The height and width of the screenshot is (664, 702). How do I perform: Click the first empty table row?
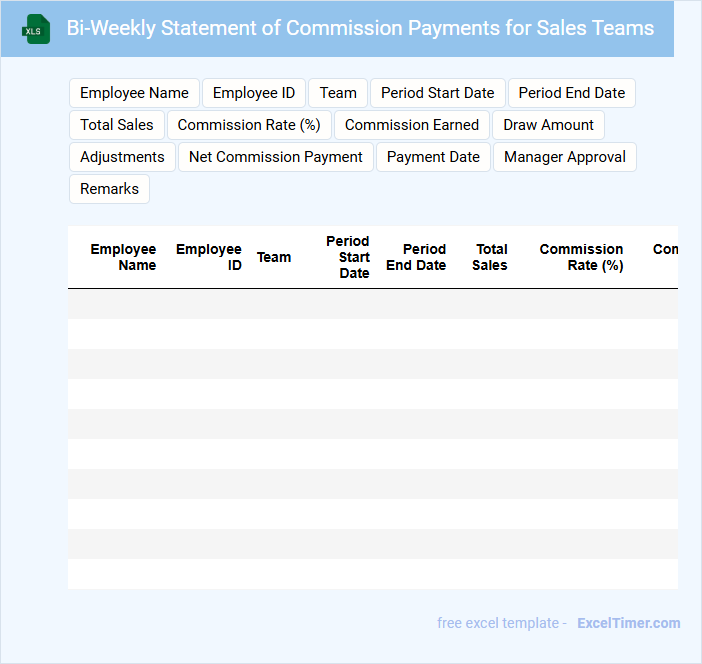pos(372,304)
